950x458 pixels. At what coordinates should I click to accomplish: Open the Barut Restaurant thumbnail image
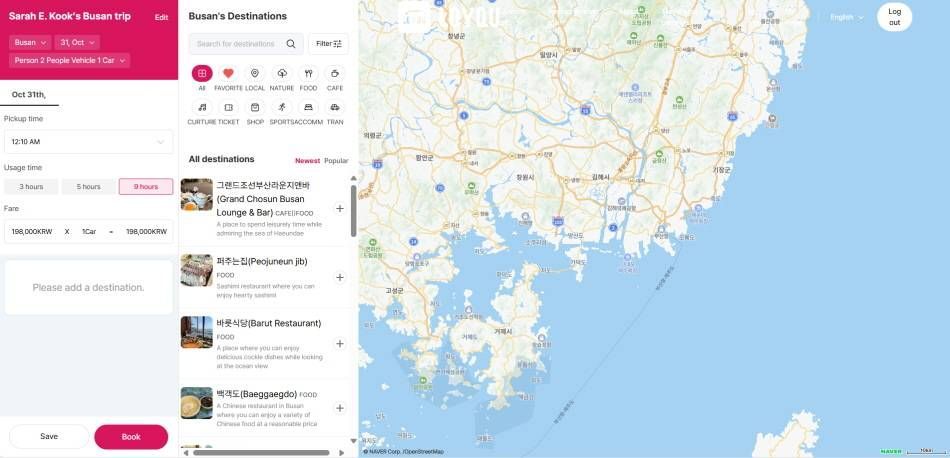click(196, 332)
